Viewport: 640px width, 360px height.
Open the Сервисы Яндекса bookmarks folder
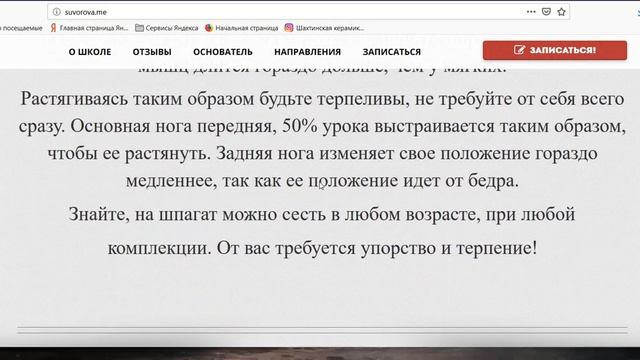[x=167, y=28]
